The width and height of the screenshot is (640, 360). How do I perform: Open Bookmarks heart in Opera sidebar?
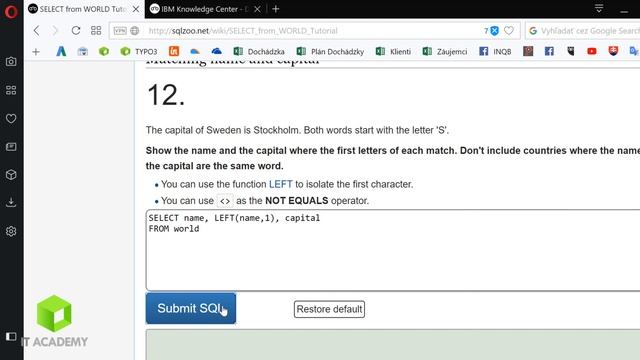[x=11, y=118]
